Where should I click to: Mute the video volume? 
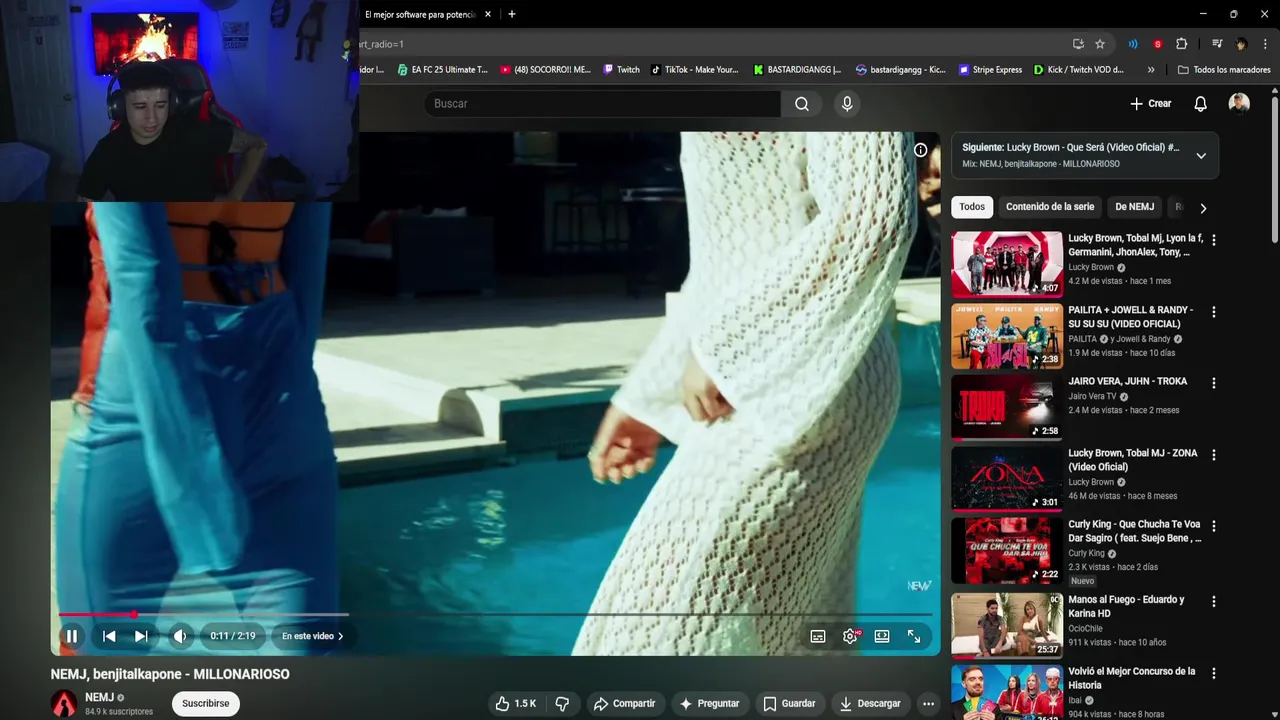180,636
